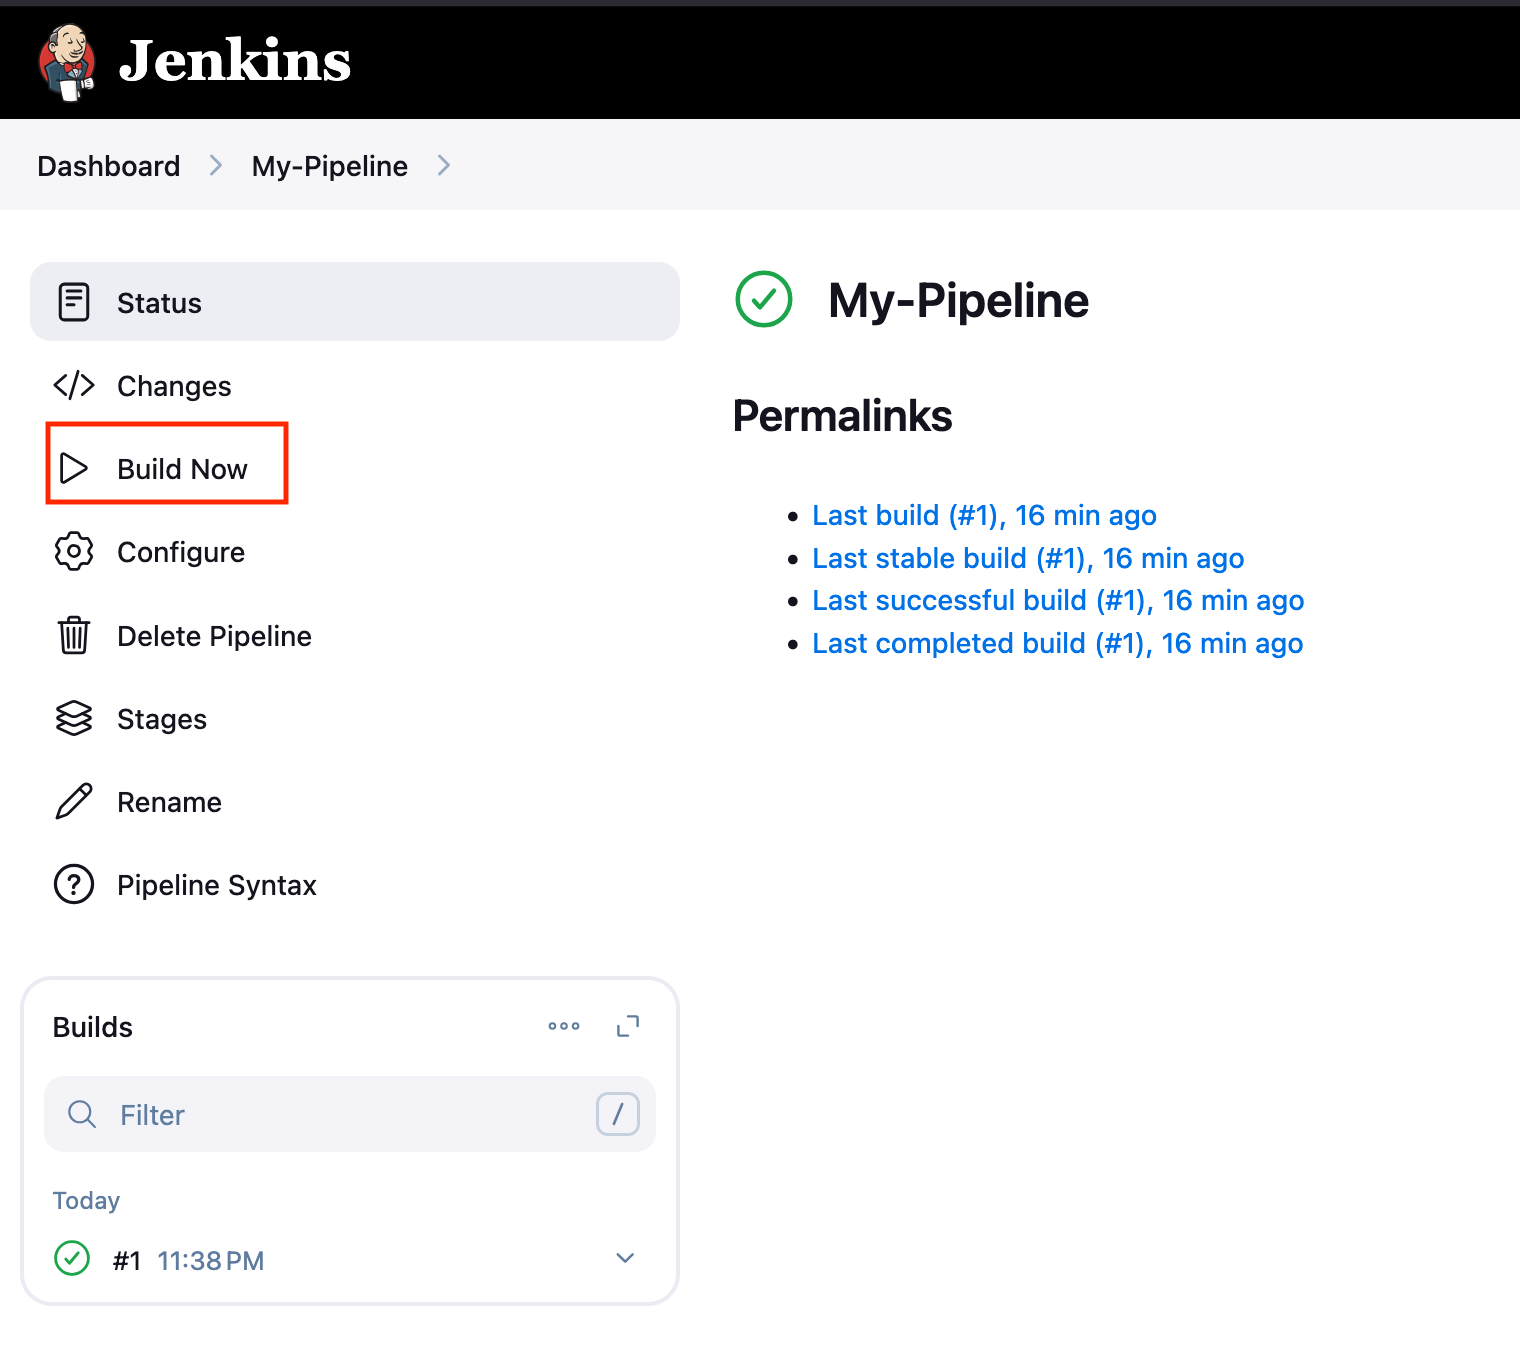Open Builds panel three-dots menu

coord(564,1026)
